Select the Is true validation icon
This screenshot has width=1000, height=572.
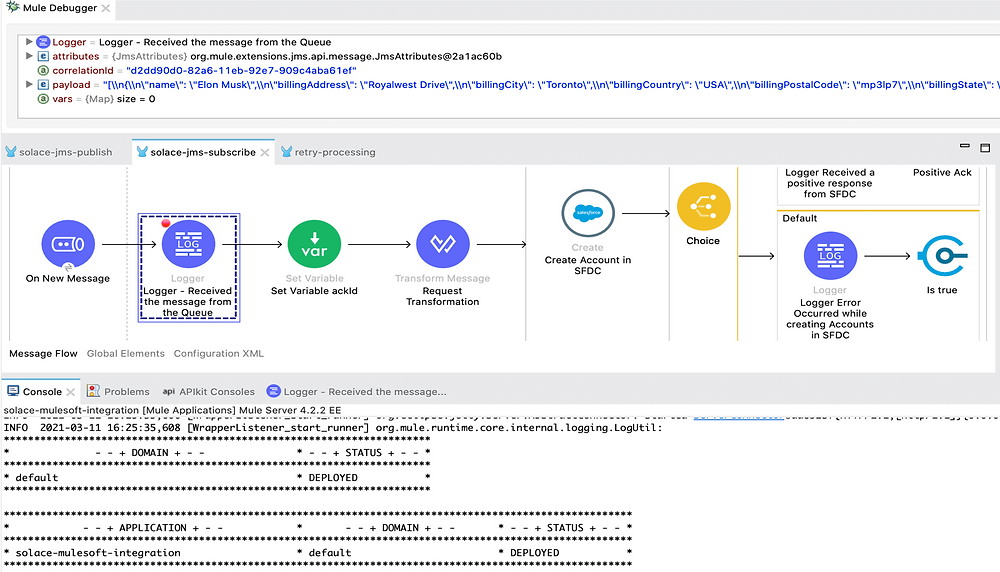tap(942, 256)
